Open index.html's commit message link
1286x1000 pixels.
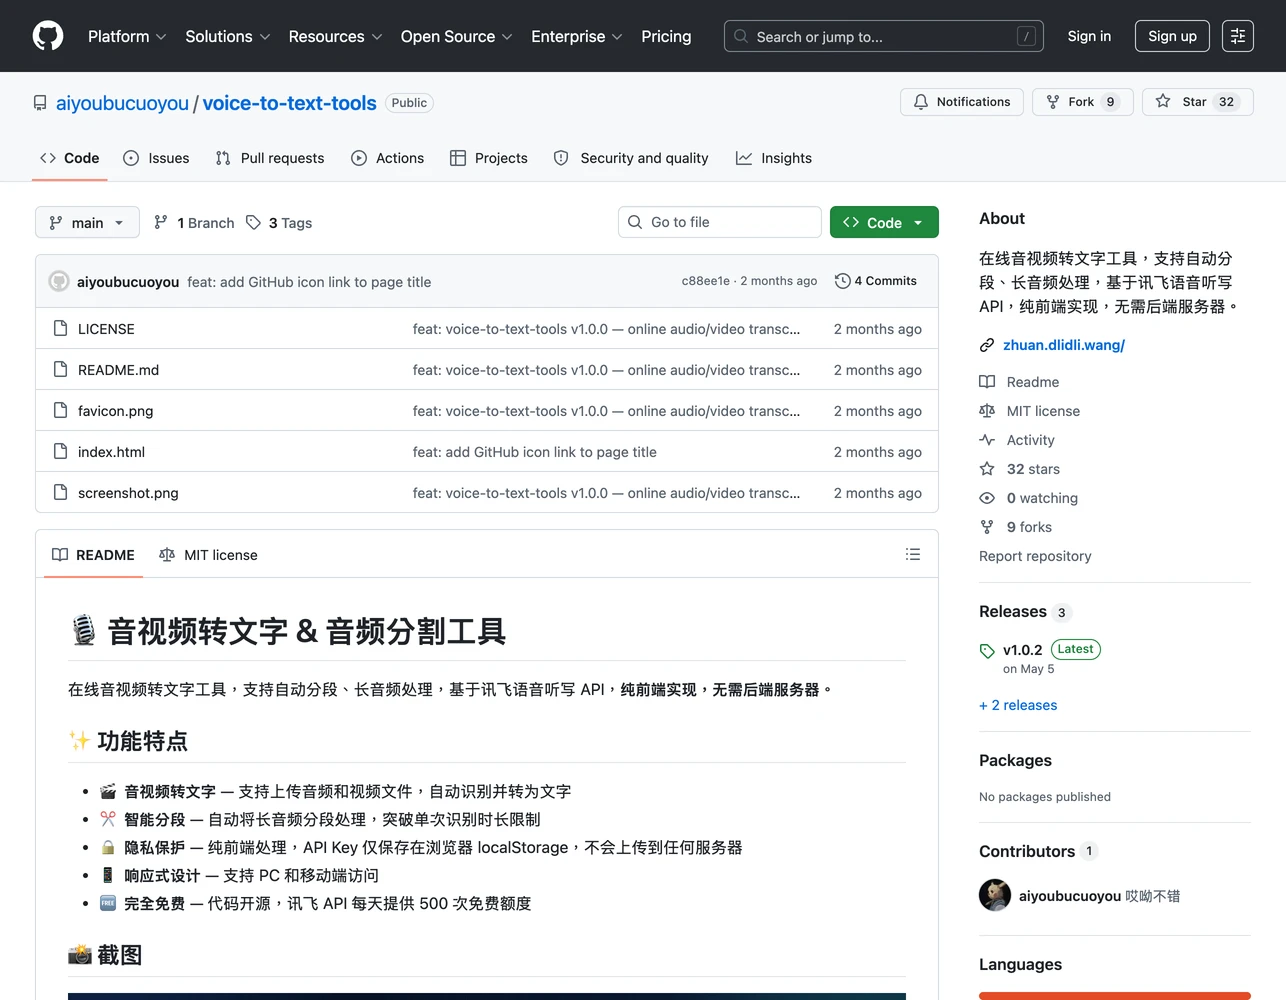(x=535, y=452)
